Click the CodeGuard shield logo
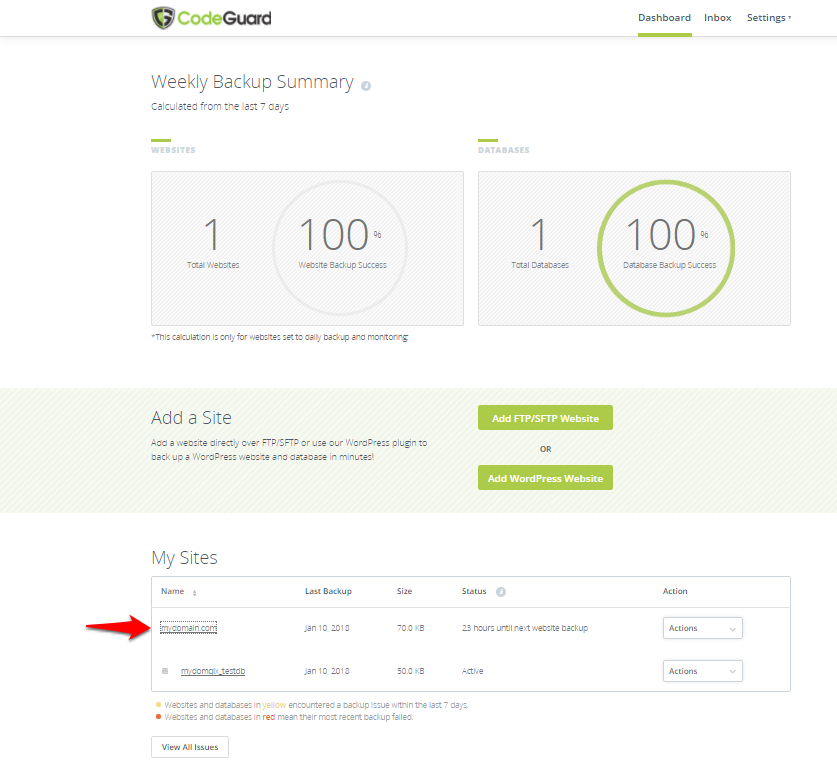Screen dimensions: 837x773 (x=163, y=18)
